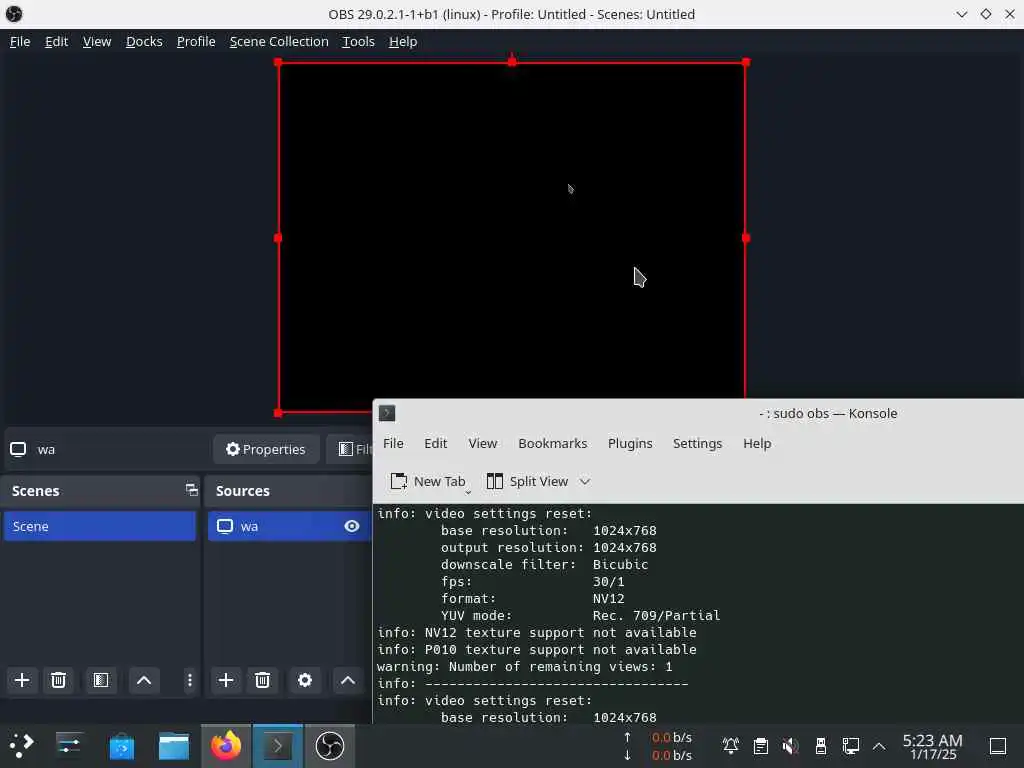Move source up with arrow icon
The height and width of the screenshot is (768, 1024).
coord(347,680)
